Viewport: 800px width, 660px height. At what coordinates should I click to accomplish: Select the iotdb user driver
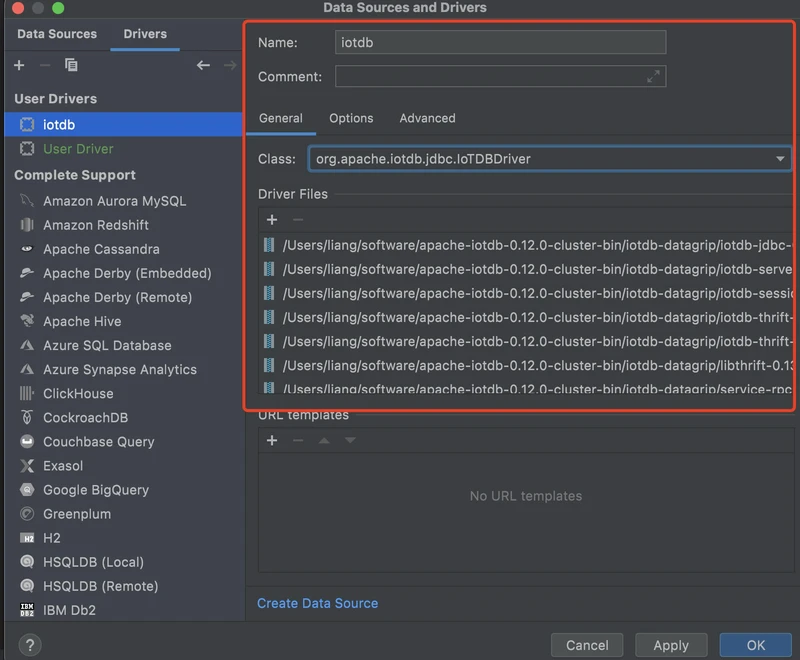[x=123, y=124]
